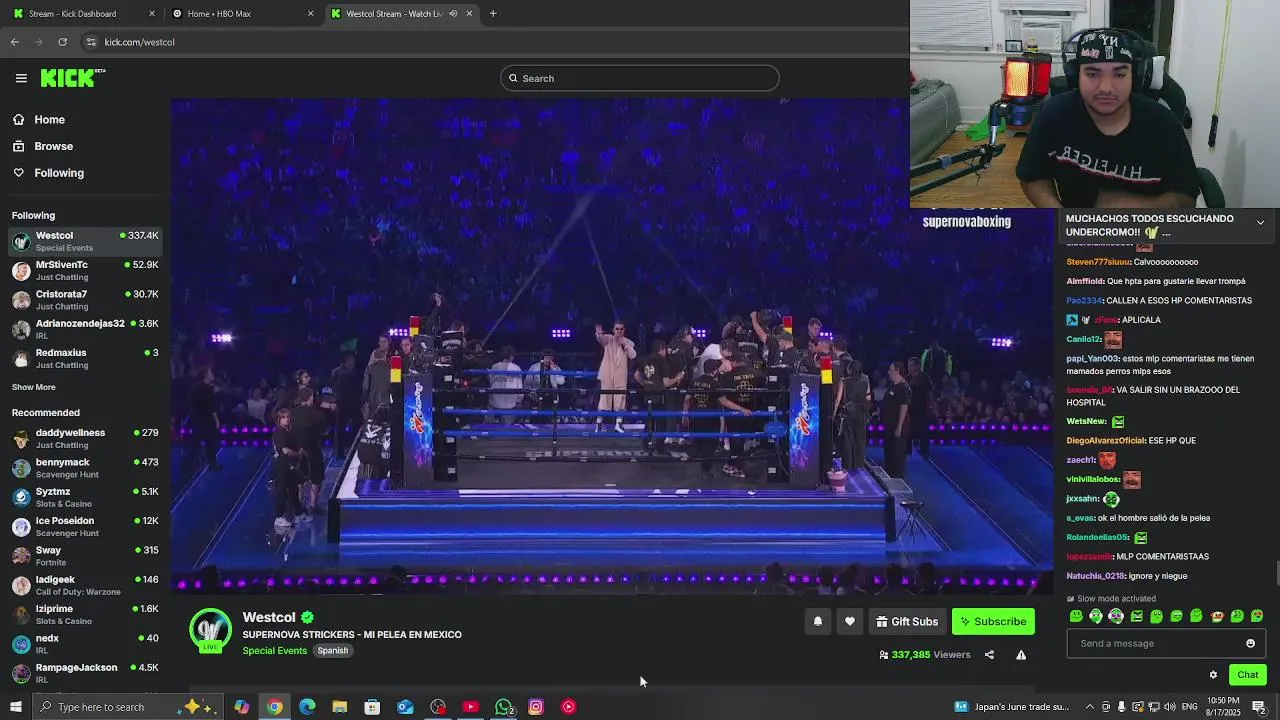Open YouTube app from taskbar
This screenshot has height=720, width=1280.
470,707
